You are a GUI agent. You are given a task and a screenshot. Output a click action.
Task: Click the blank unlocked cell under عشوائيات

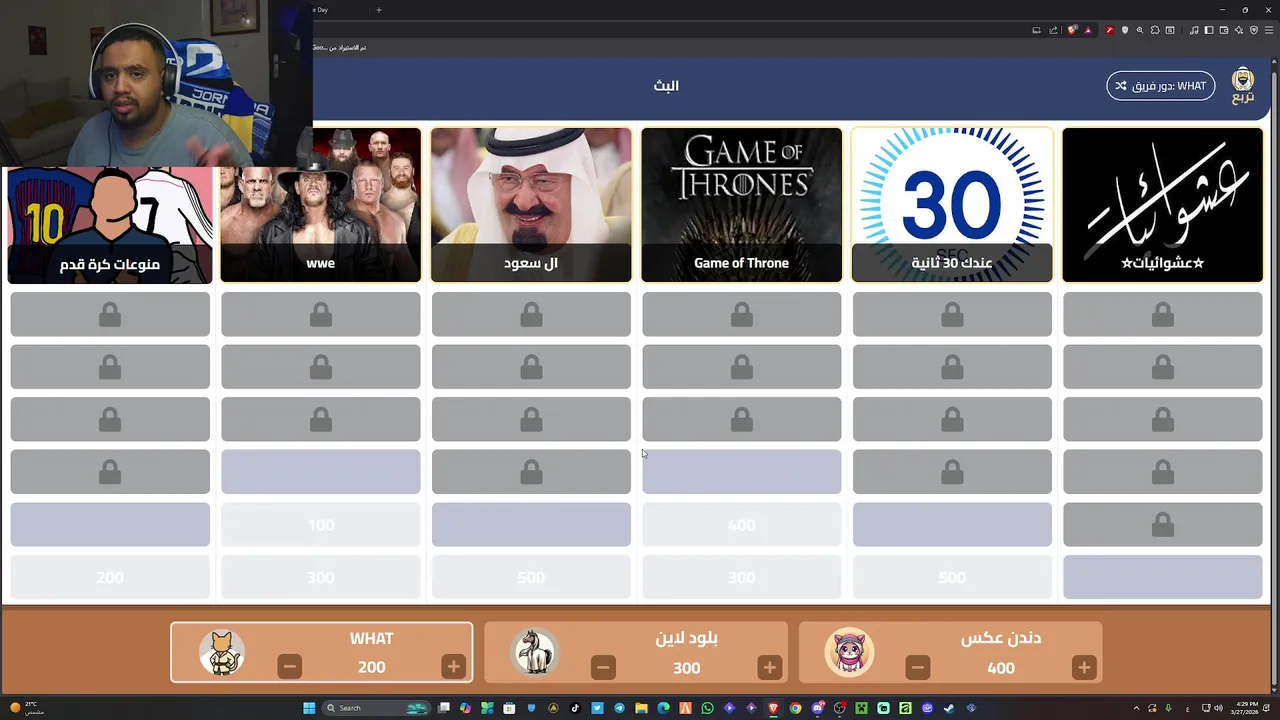1163,578
